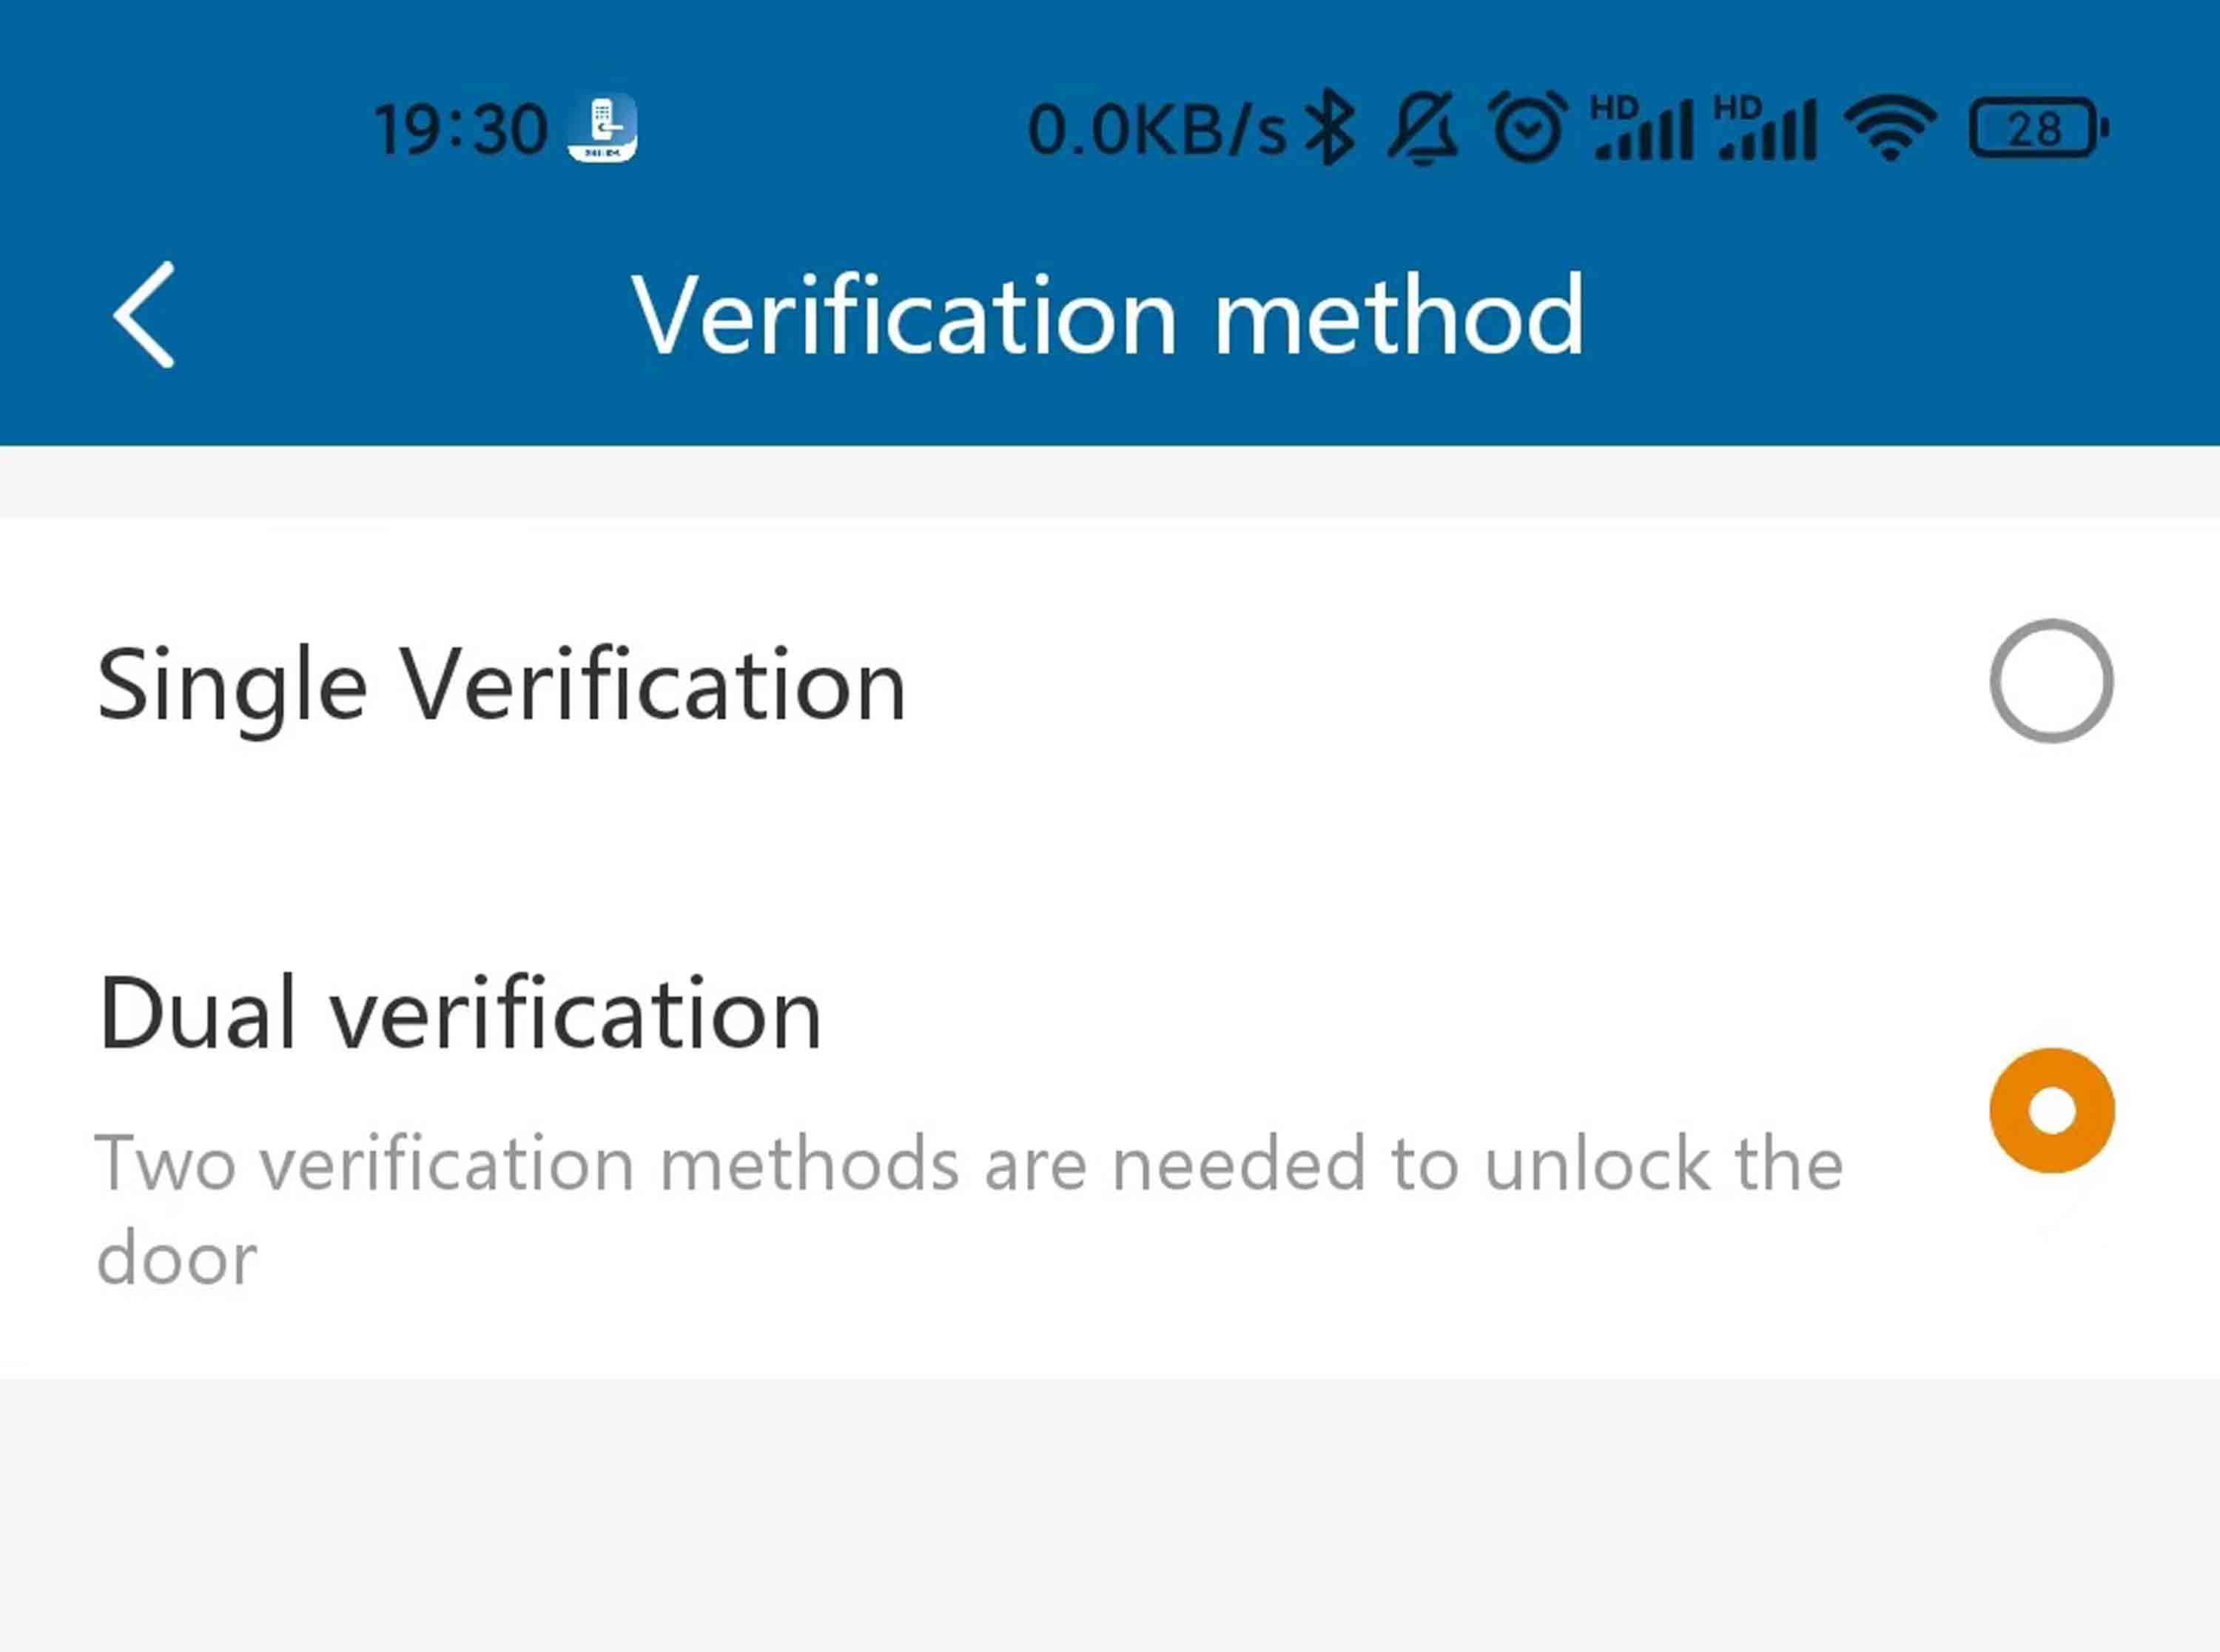Screen dimensions: 2220x1652
Task: Select Single Verification radio button
Action: tap(2050, 680)
